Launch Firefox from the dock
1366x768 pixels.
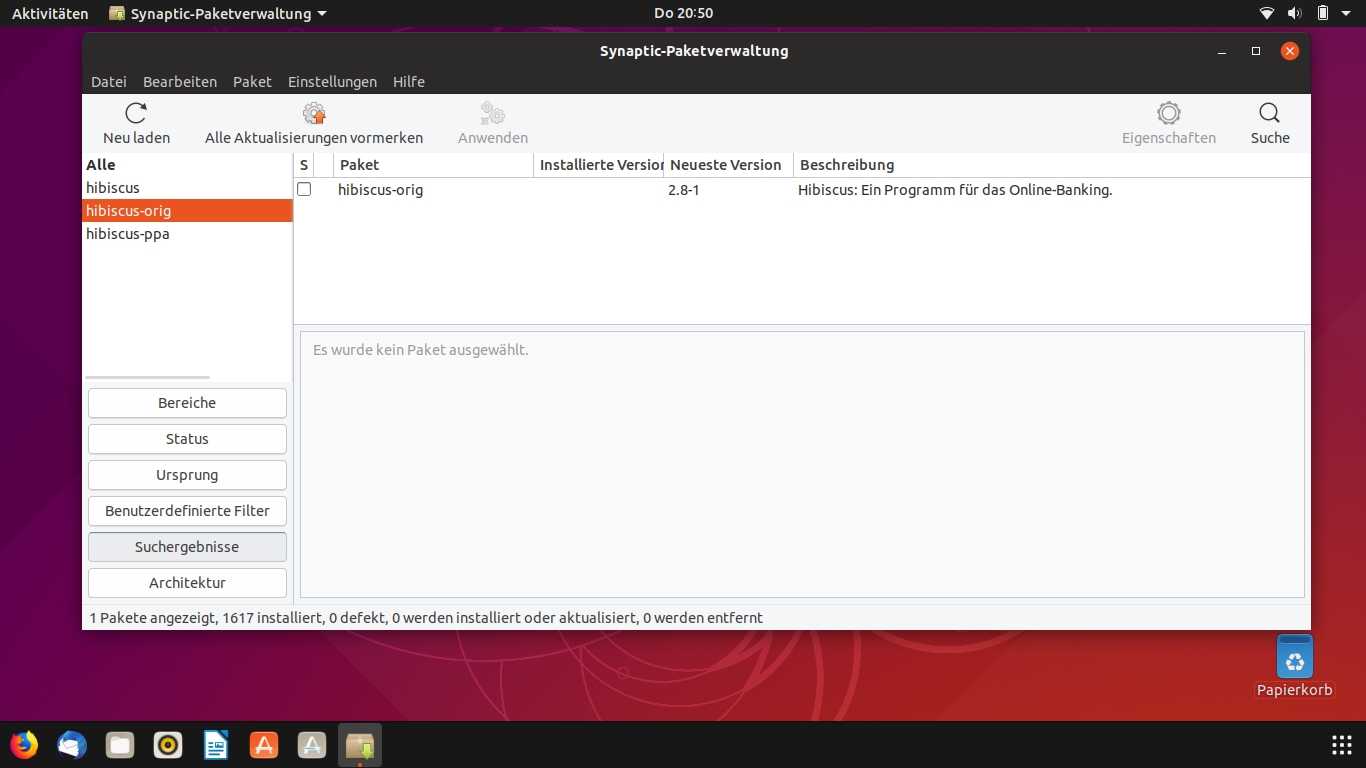click(24, 745)
